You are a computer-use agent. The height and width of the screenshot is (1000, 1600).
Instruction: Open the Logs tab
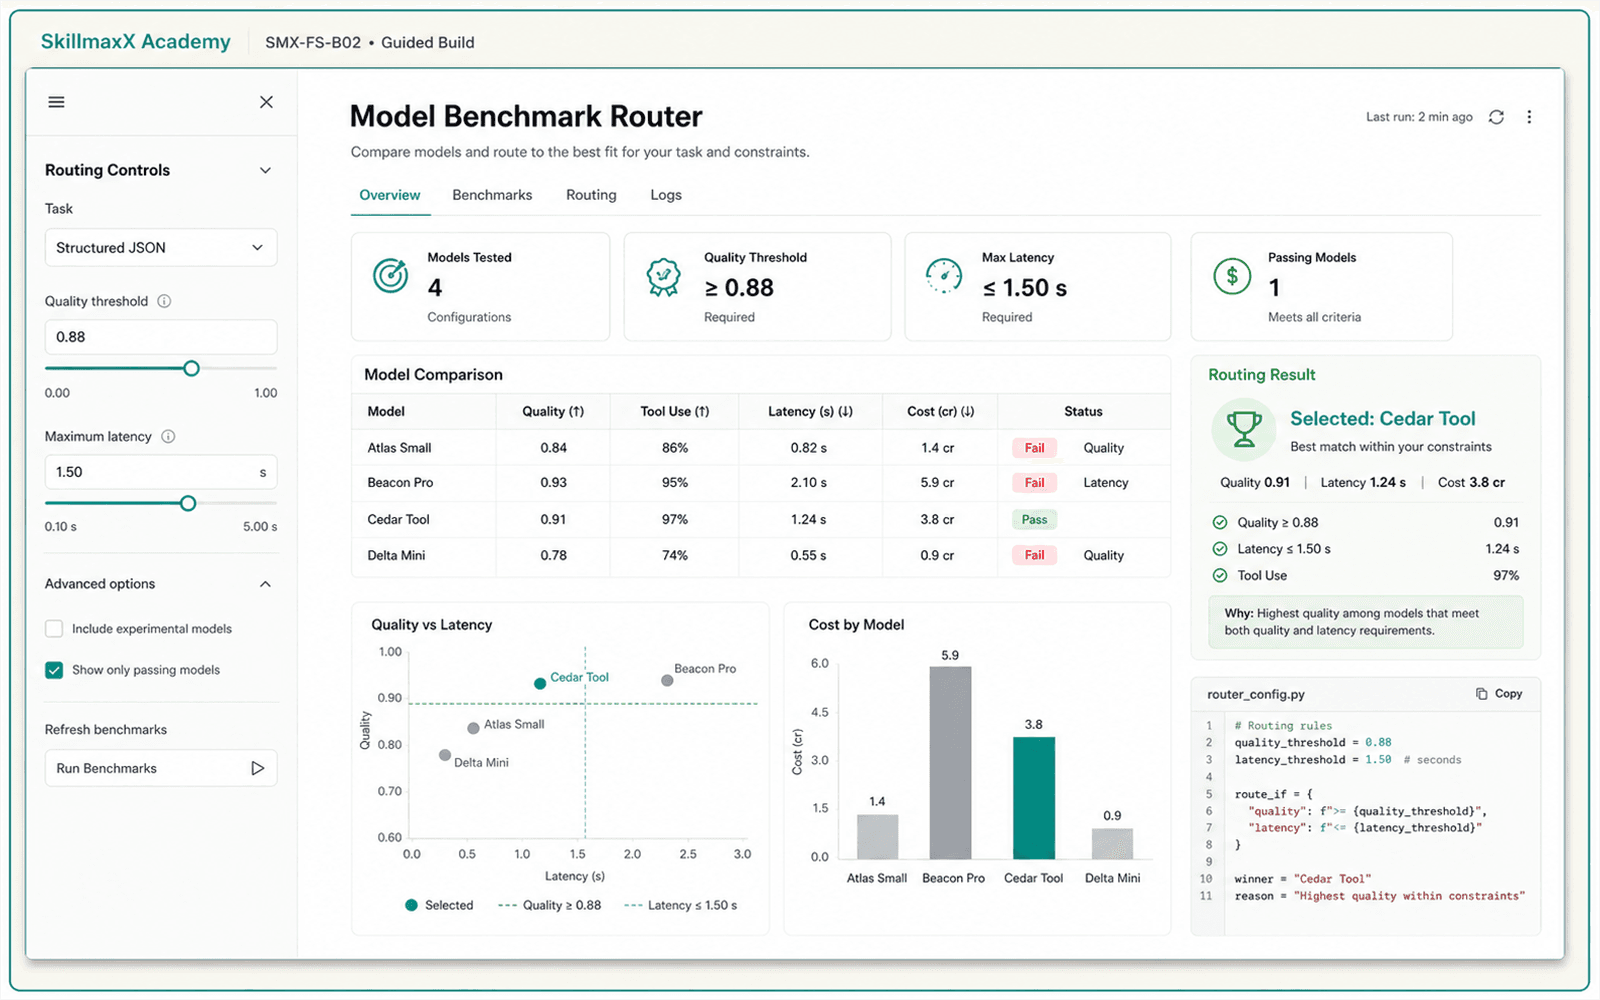pyautogui.click(x=666, y=195)
